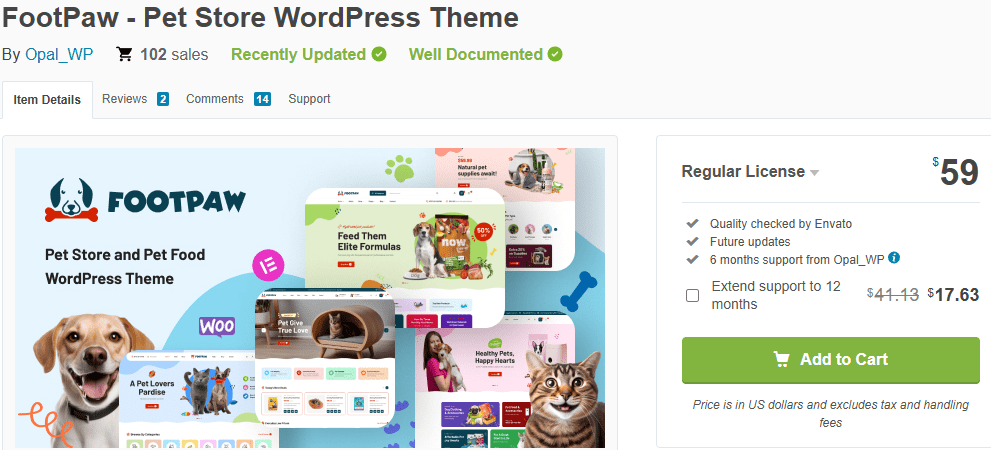Click the Quality checked by Envato line
Image resolution: width=991 pixels, height=450 pixels.
tap(781, 224)
